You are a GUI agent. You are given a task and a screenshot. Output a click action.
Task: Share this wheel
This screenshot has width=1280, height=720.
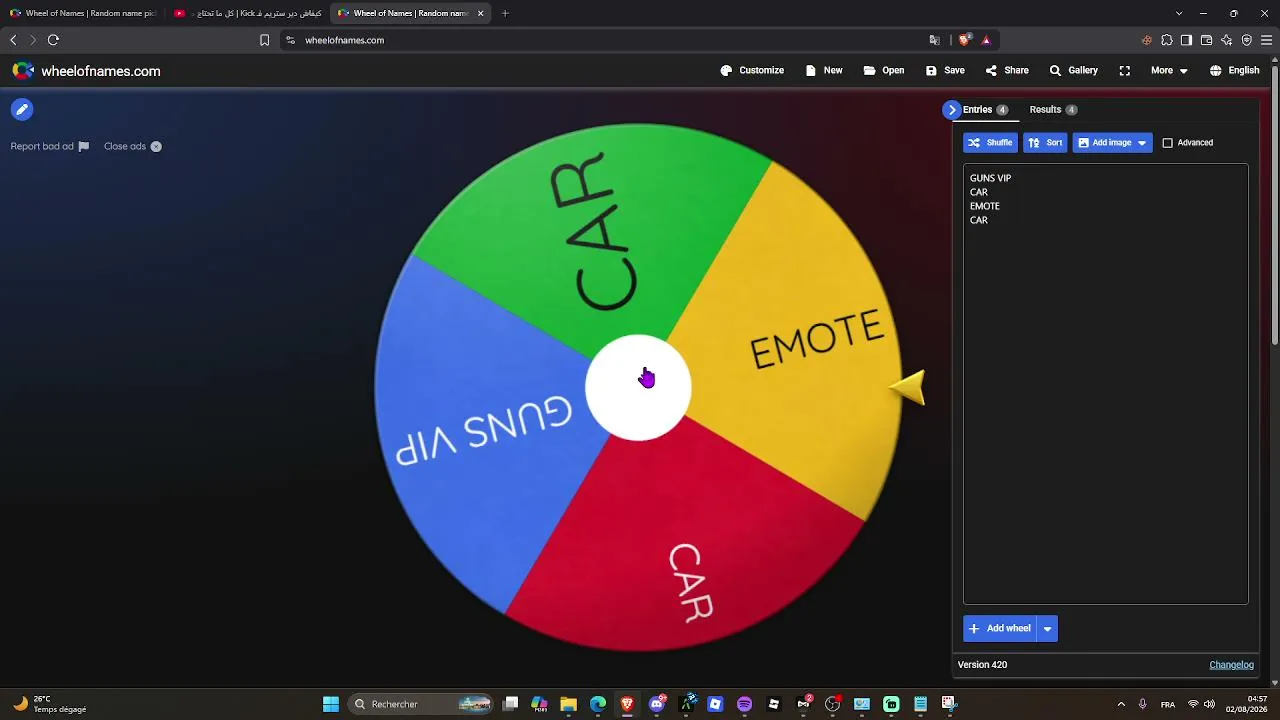pos(1007,71)
